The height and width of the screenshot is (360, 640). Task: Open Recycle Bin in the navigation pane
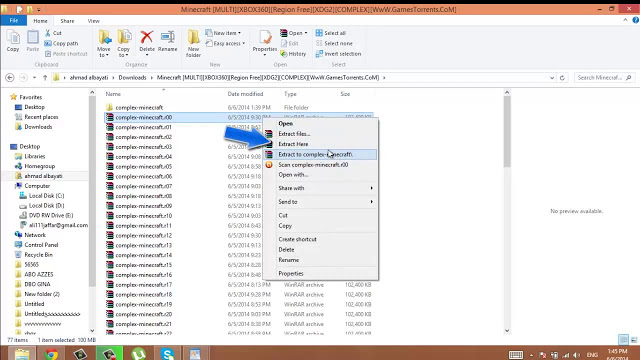pos(38,255)
